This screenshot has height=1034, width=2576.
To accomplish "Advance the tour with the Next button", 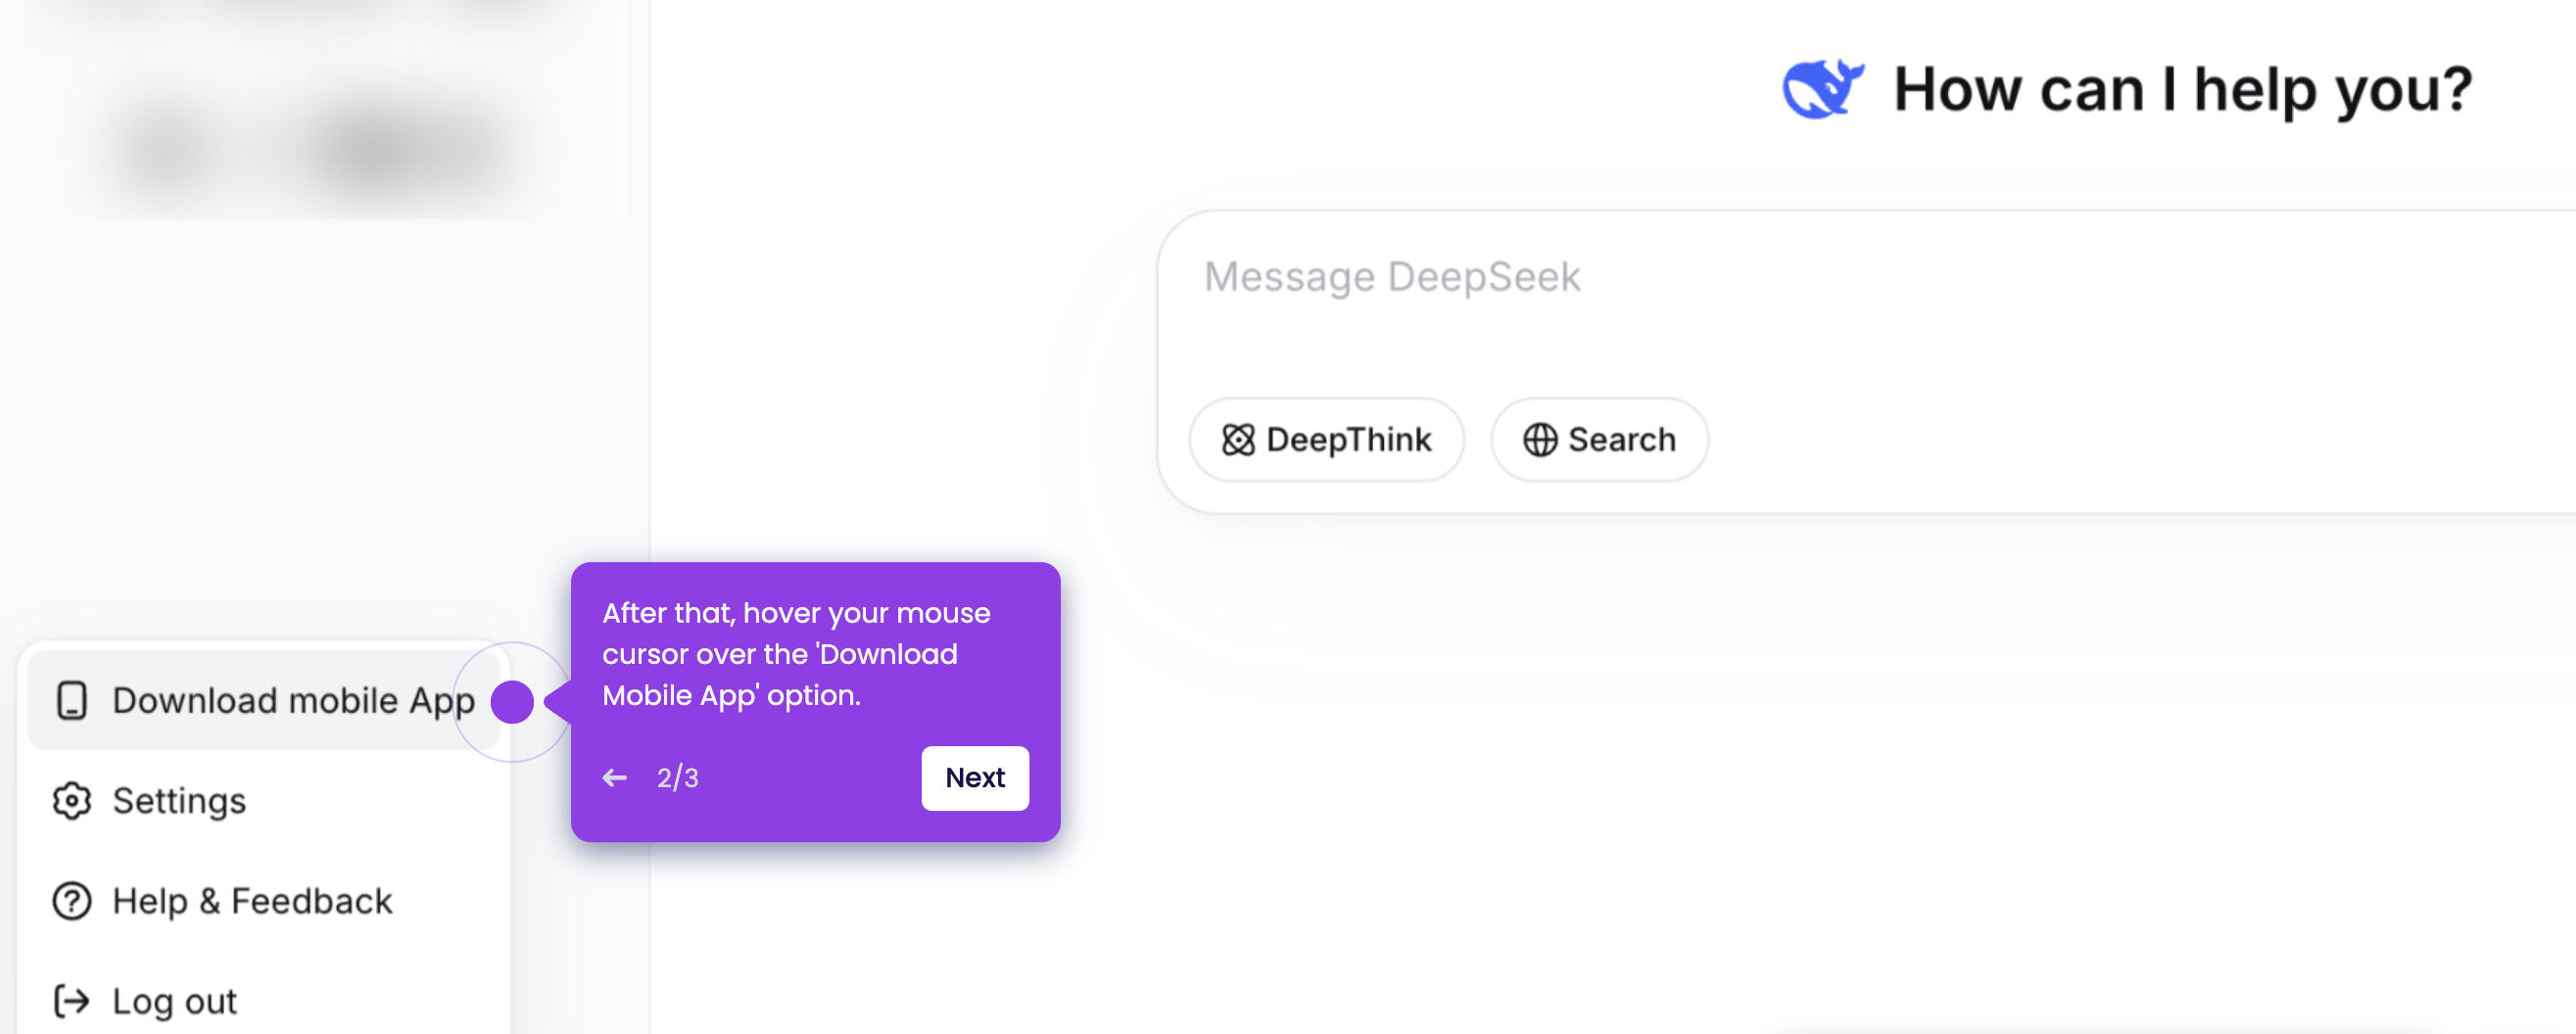I will click(975, 778).
